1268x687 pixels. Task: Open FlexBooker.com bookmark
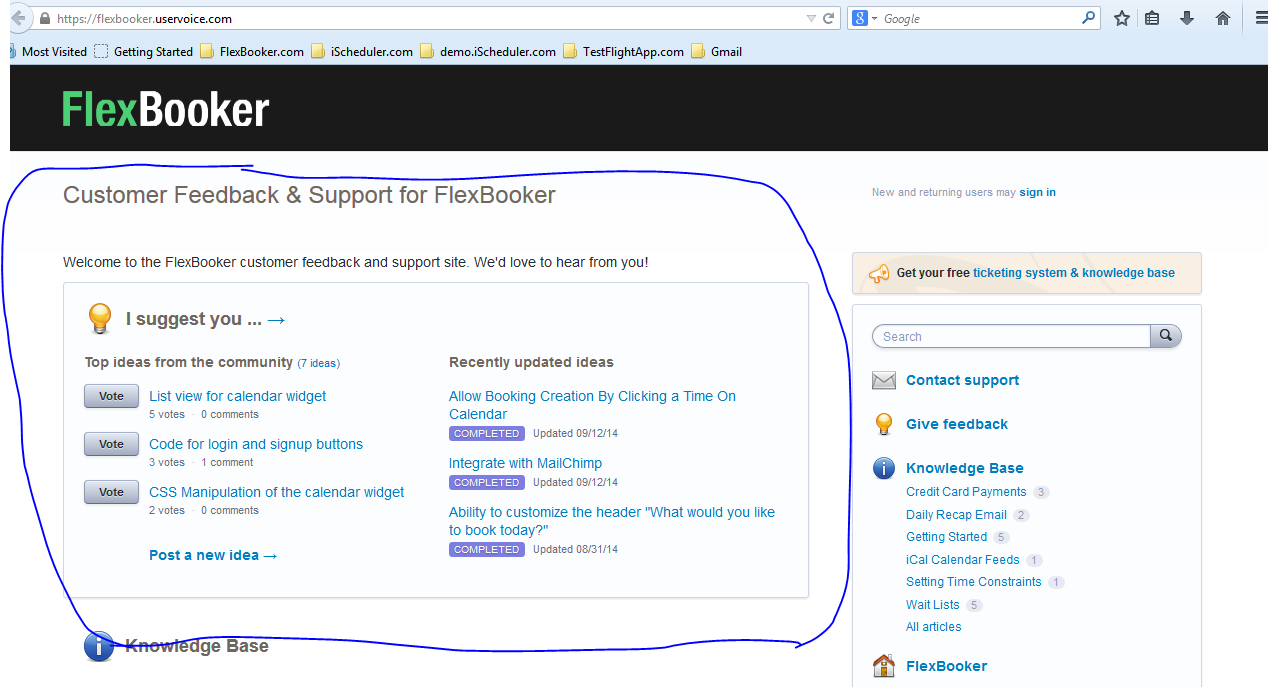pos(252,52)
